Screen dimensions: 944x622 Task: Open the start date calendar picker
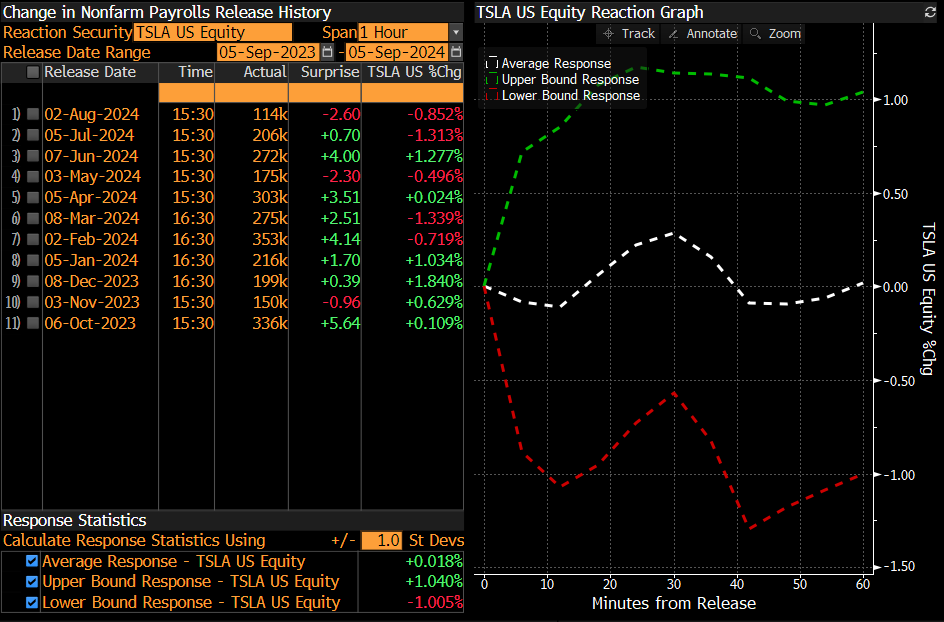tap(328, 52)
